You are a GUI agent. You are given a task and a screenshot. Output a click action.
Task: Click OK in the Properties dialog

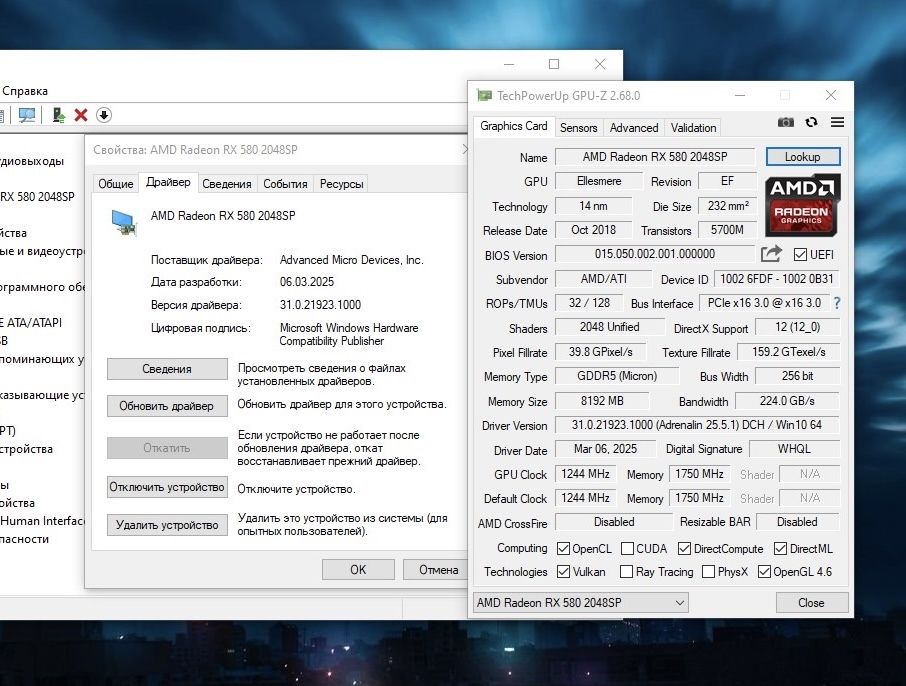(x=358, y=570)
